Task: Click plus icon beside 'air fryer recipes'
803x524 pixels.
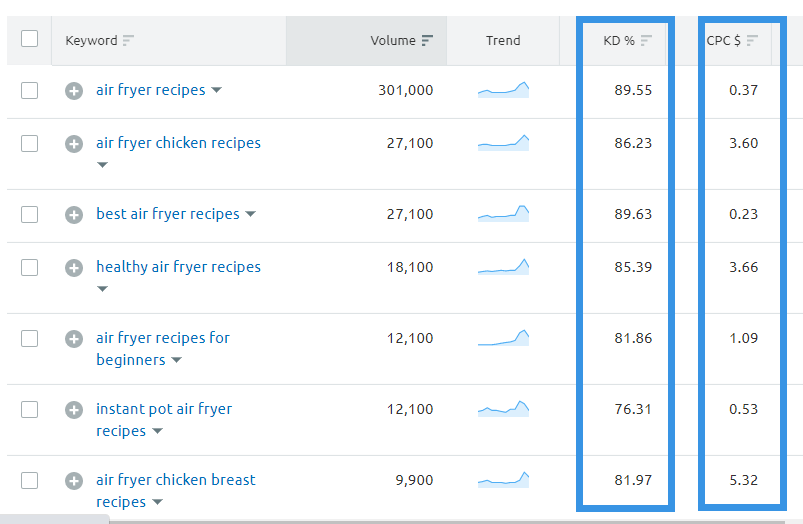Action: pos(73,91)
